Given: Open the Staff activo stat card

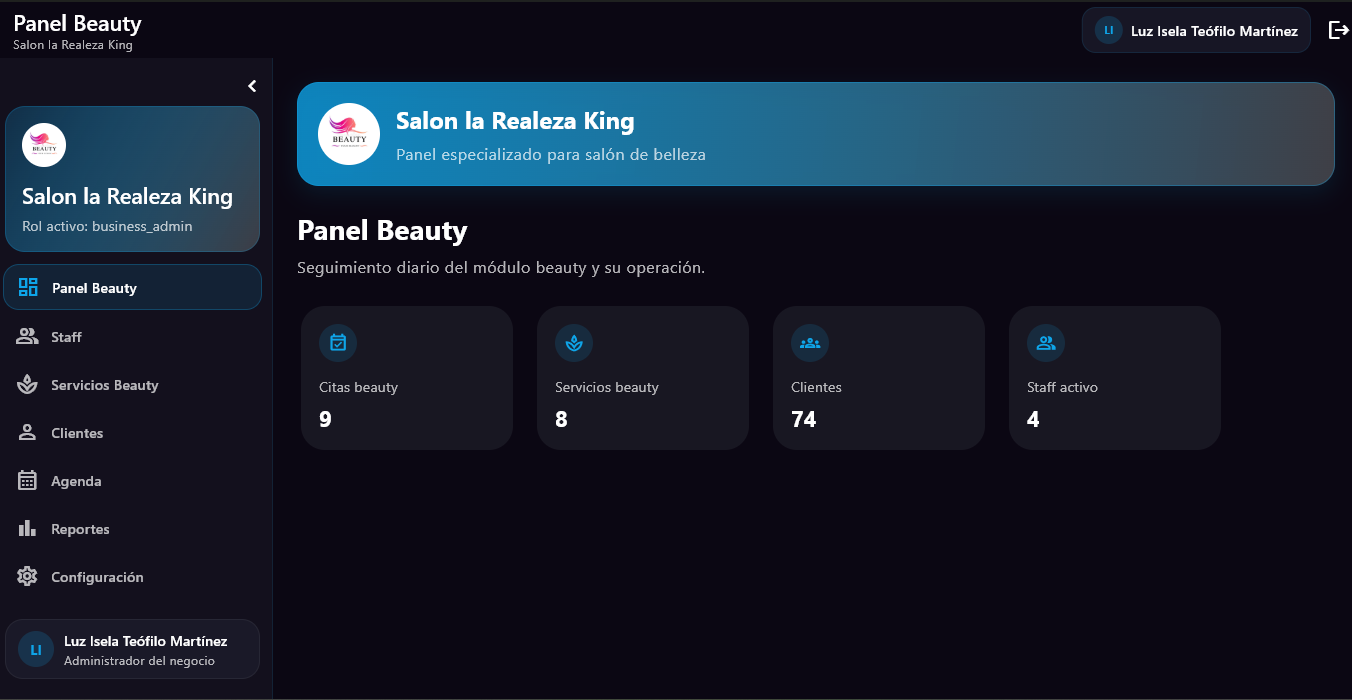Looking at the screenshot, I should [1115, 378].
